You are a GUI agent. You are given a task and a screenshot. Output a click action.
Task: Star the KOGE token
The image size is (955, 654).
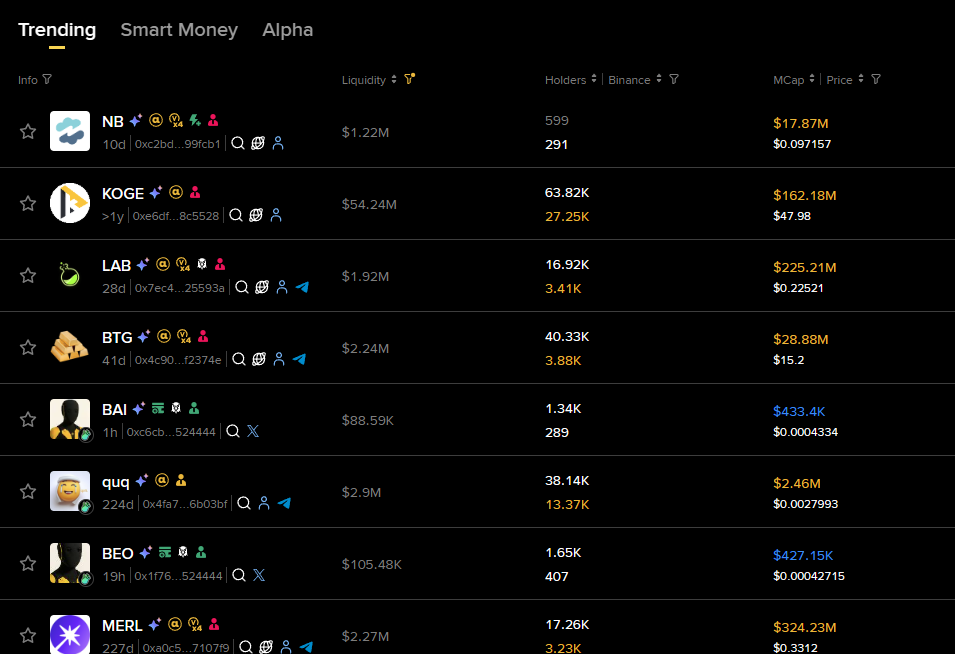pyautogui.click(x=27, y=203)
